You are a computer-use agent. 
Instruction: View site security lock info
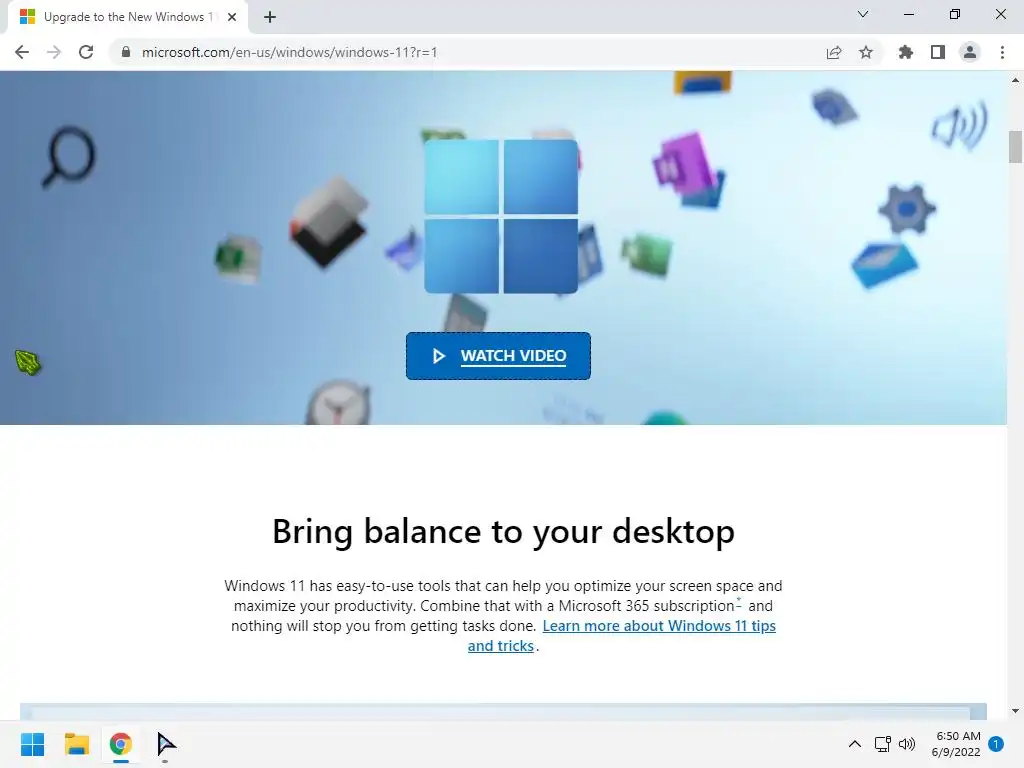tap(126, 52)
